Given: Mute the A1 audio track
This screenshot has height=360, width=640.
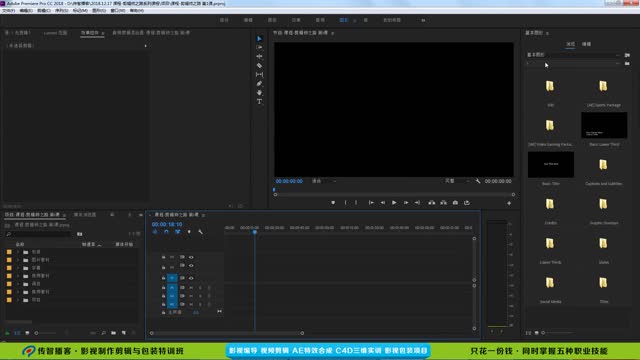Looking at the screenshot, I should coord(191,288).
